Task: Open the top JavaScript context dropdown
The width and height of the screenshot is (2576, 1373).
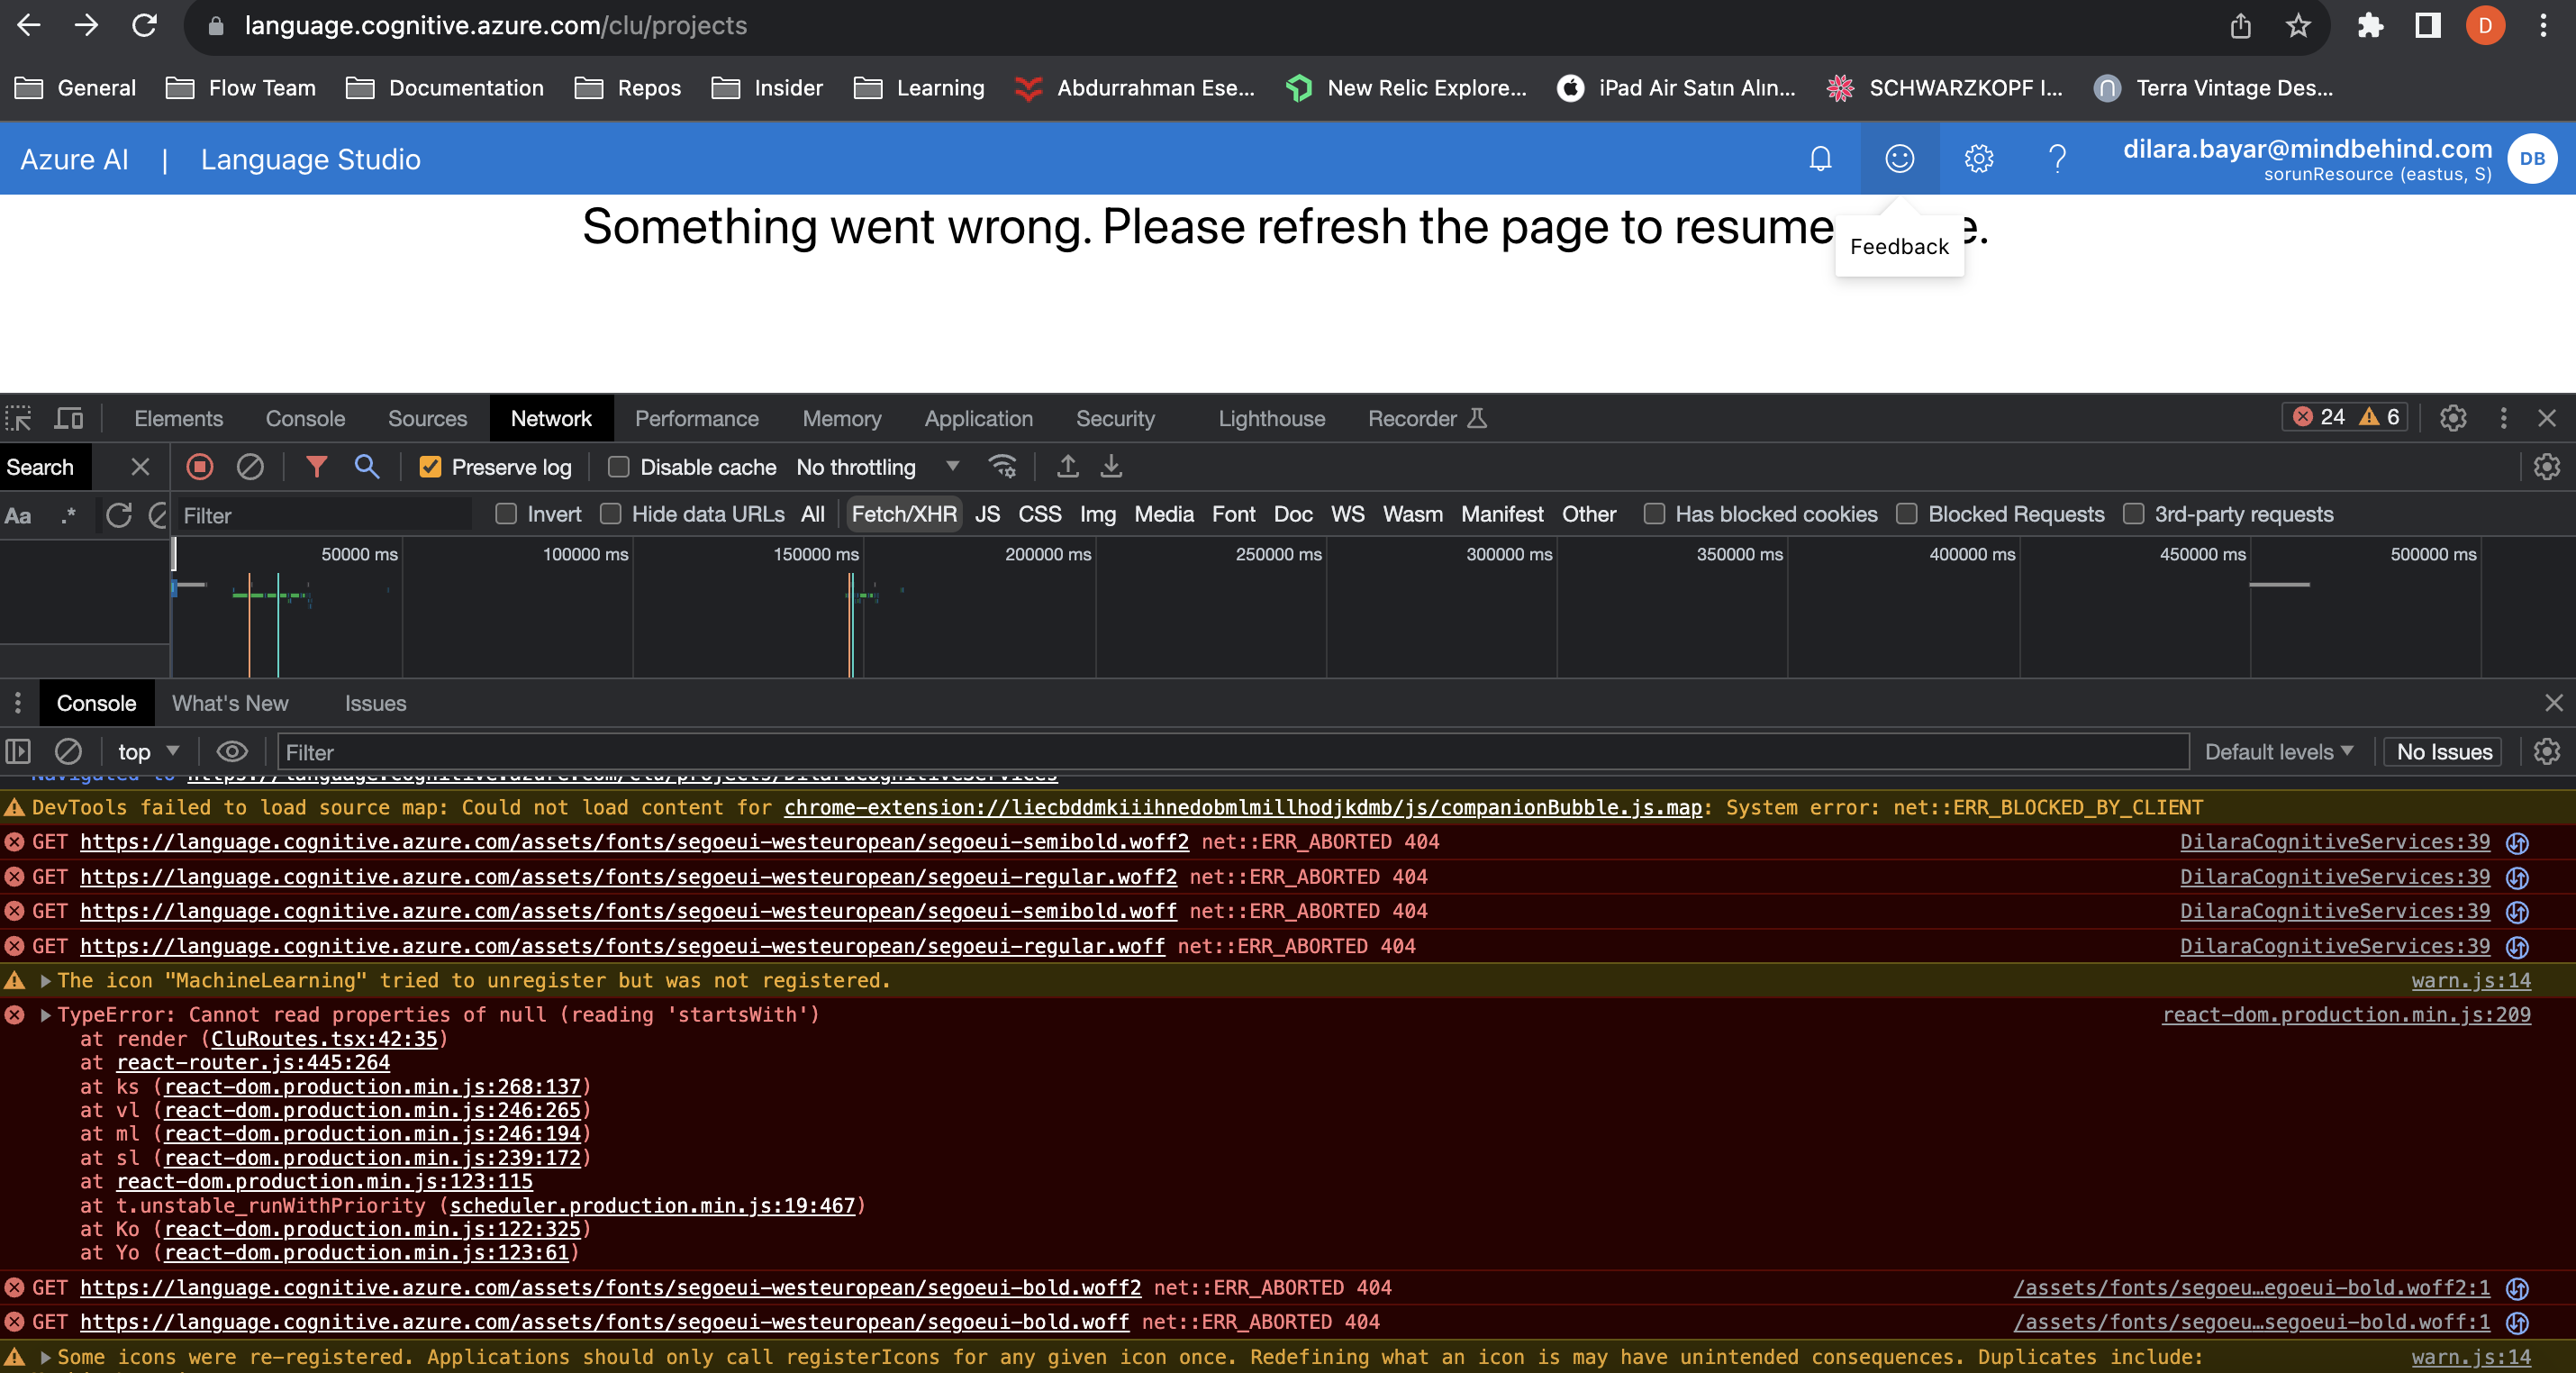Action: tap(148, 752)
